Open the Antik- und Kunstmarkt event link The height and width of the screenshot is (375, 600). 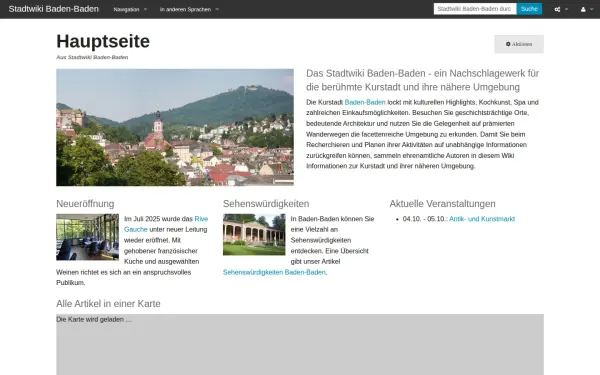482,219
